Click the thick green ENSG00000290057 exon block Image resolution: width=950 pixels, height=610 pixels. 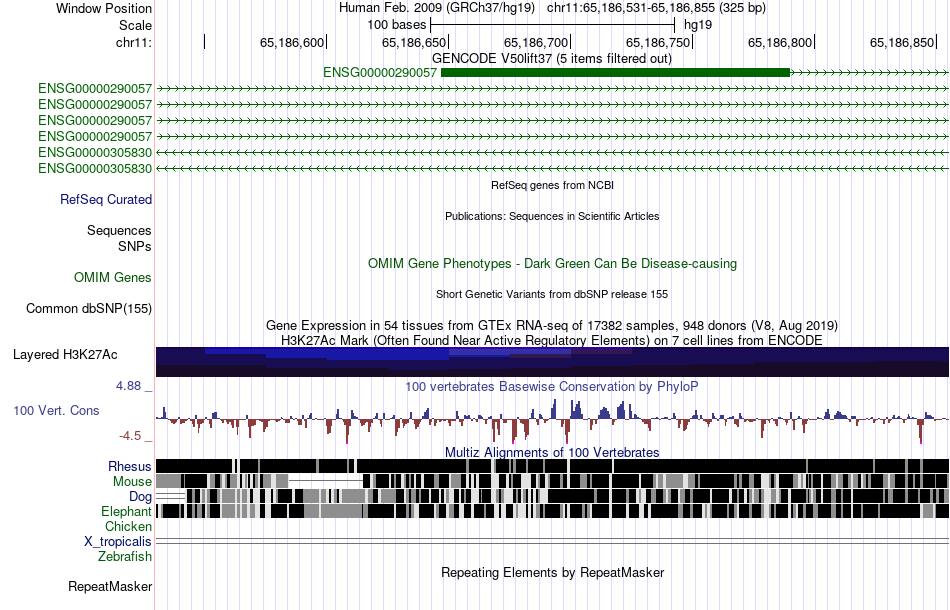(x=616, y=73)
